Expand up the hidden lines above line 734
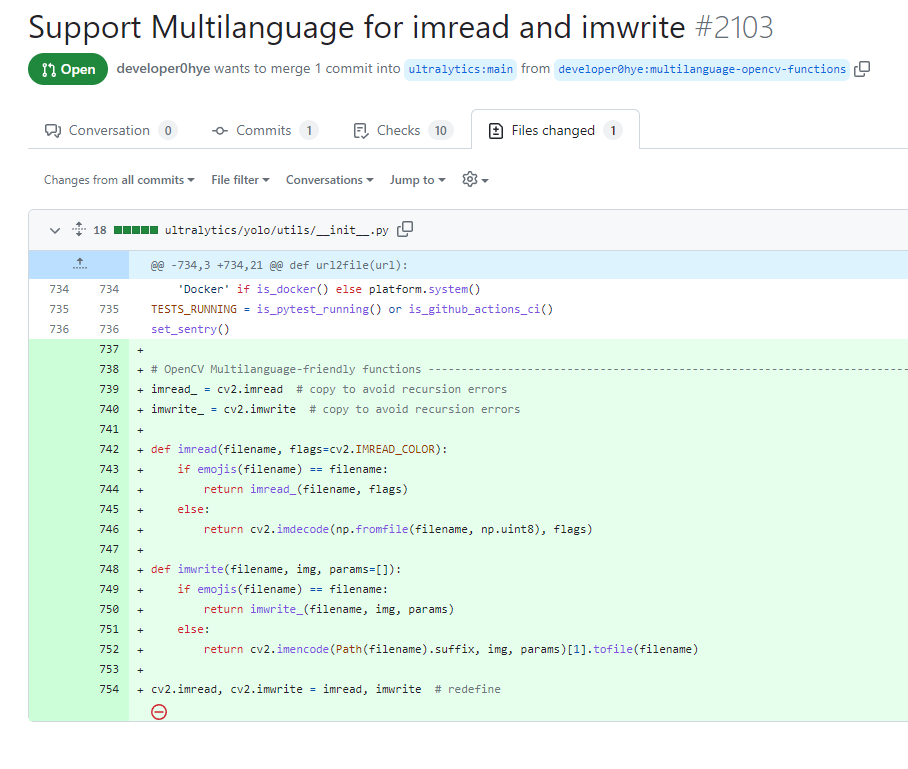Screen dimensions: 908x769 point(80,265)
